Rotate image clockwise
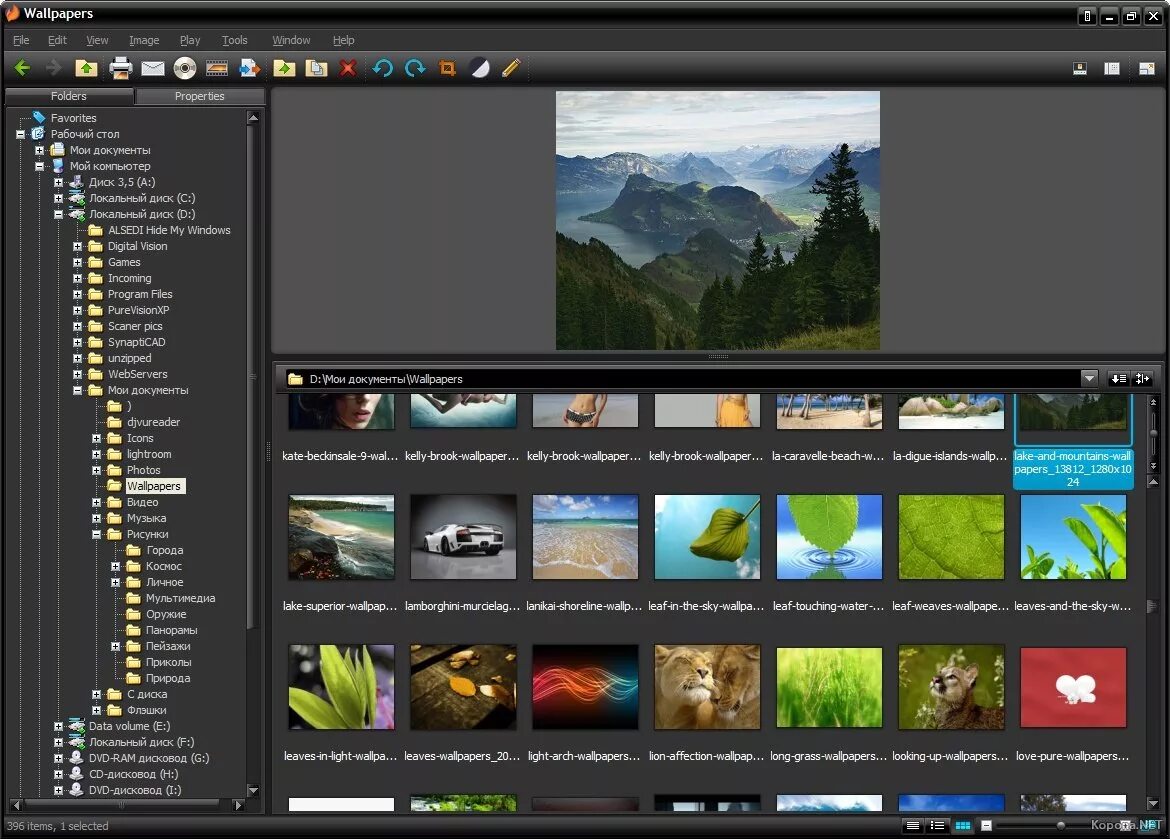This screenshot has height=839, width=1170. [x=415, y=69]
